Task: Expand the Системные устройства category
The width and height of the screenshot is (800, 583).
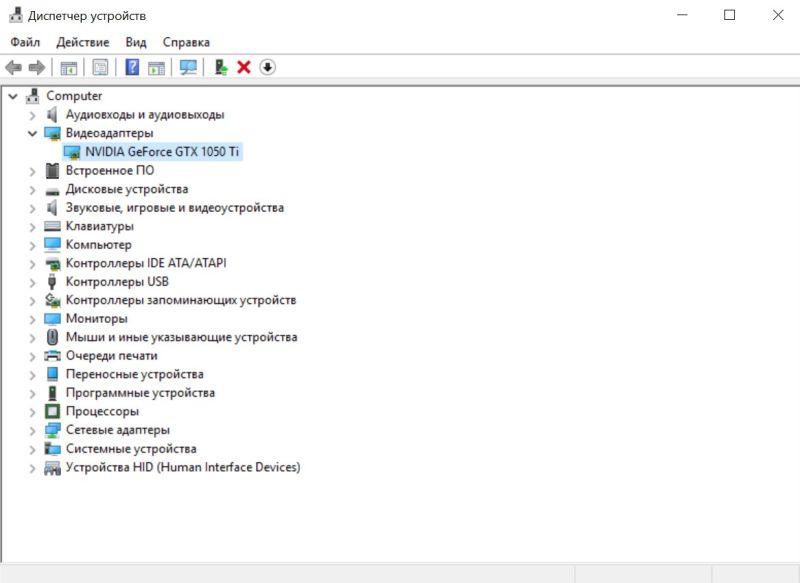Action: click(x=32, y=449)
